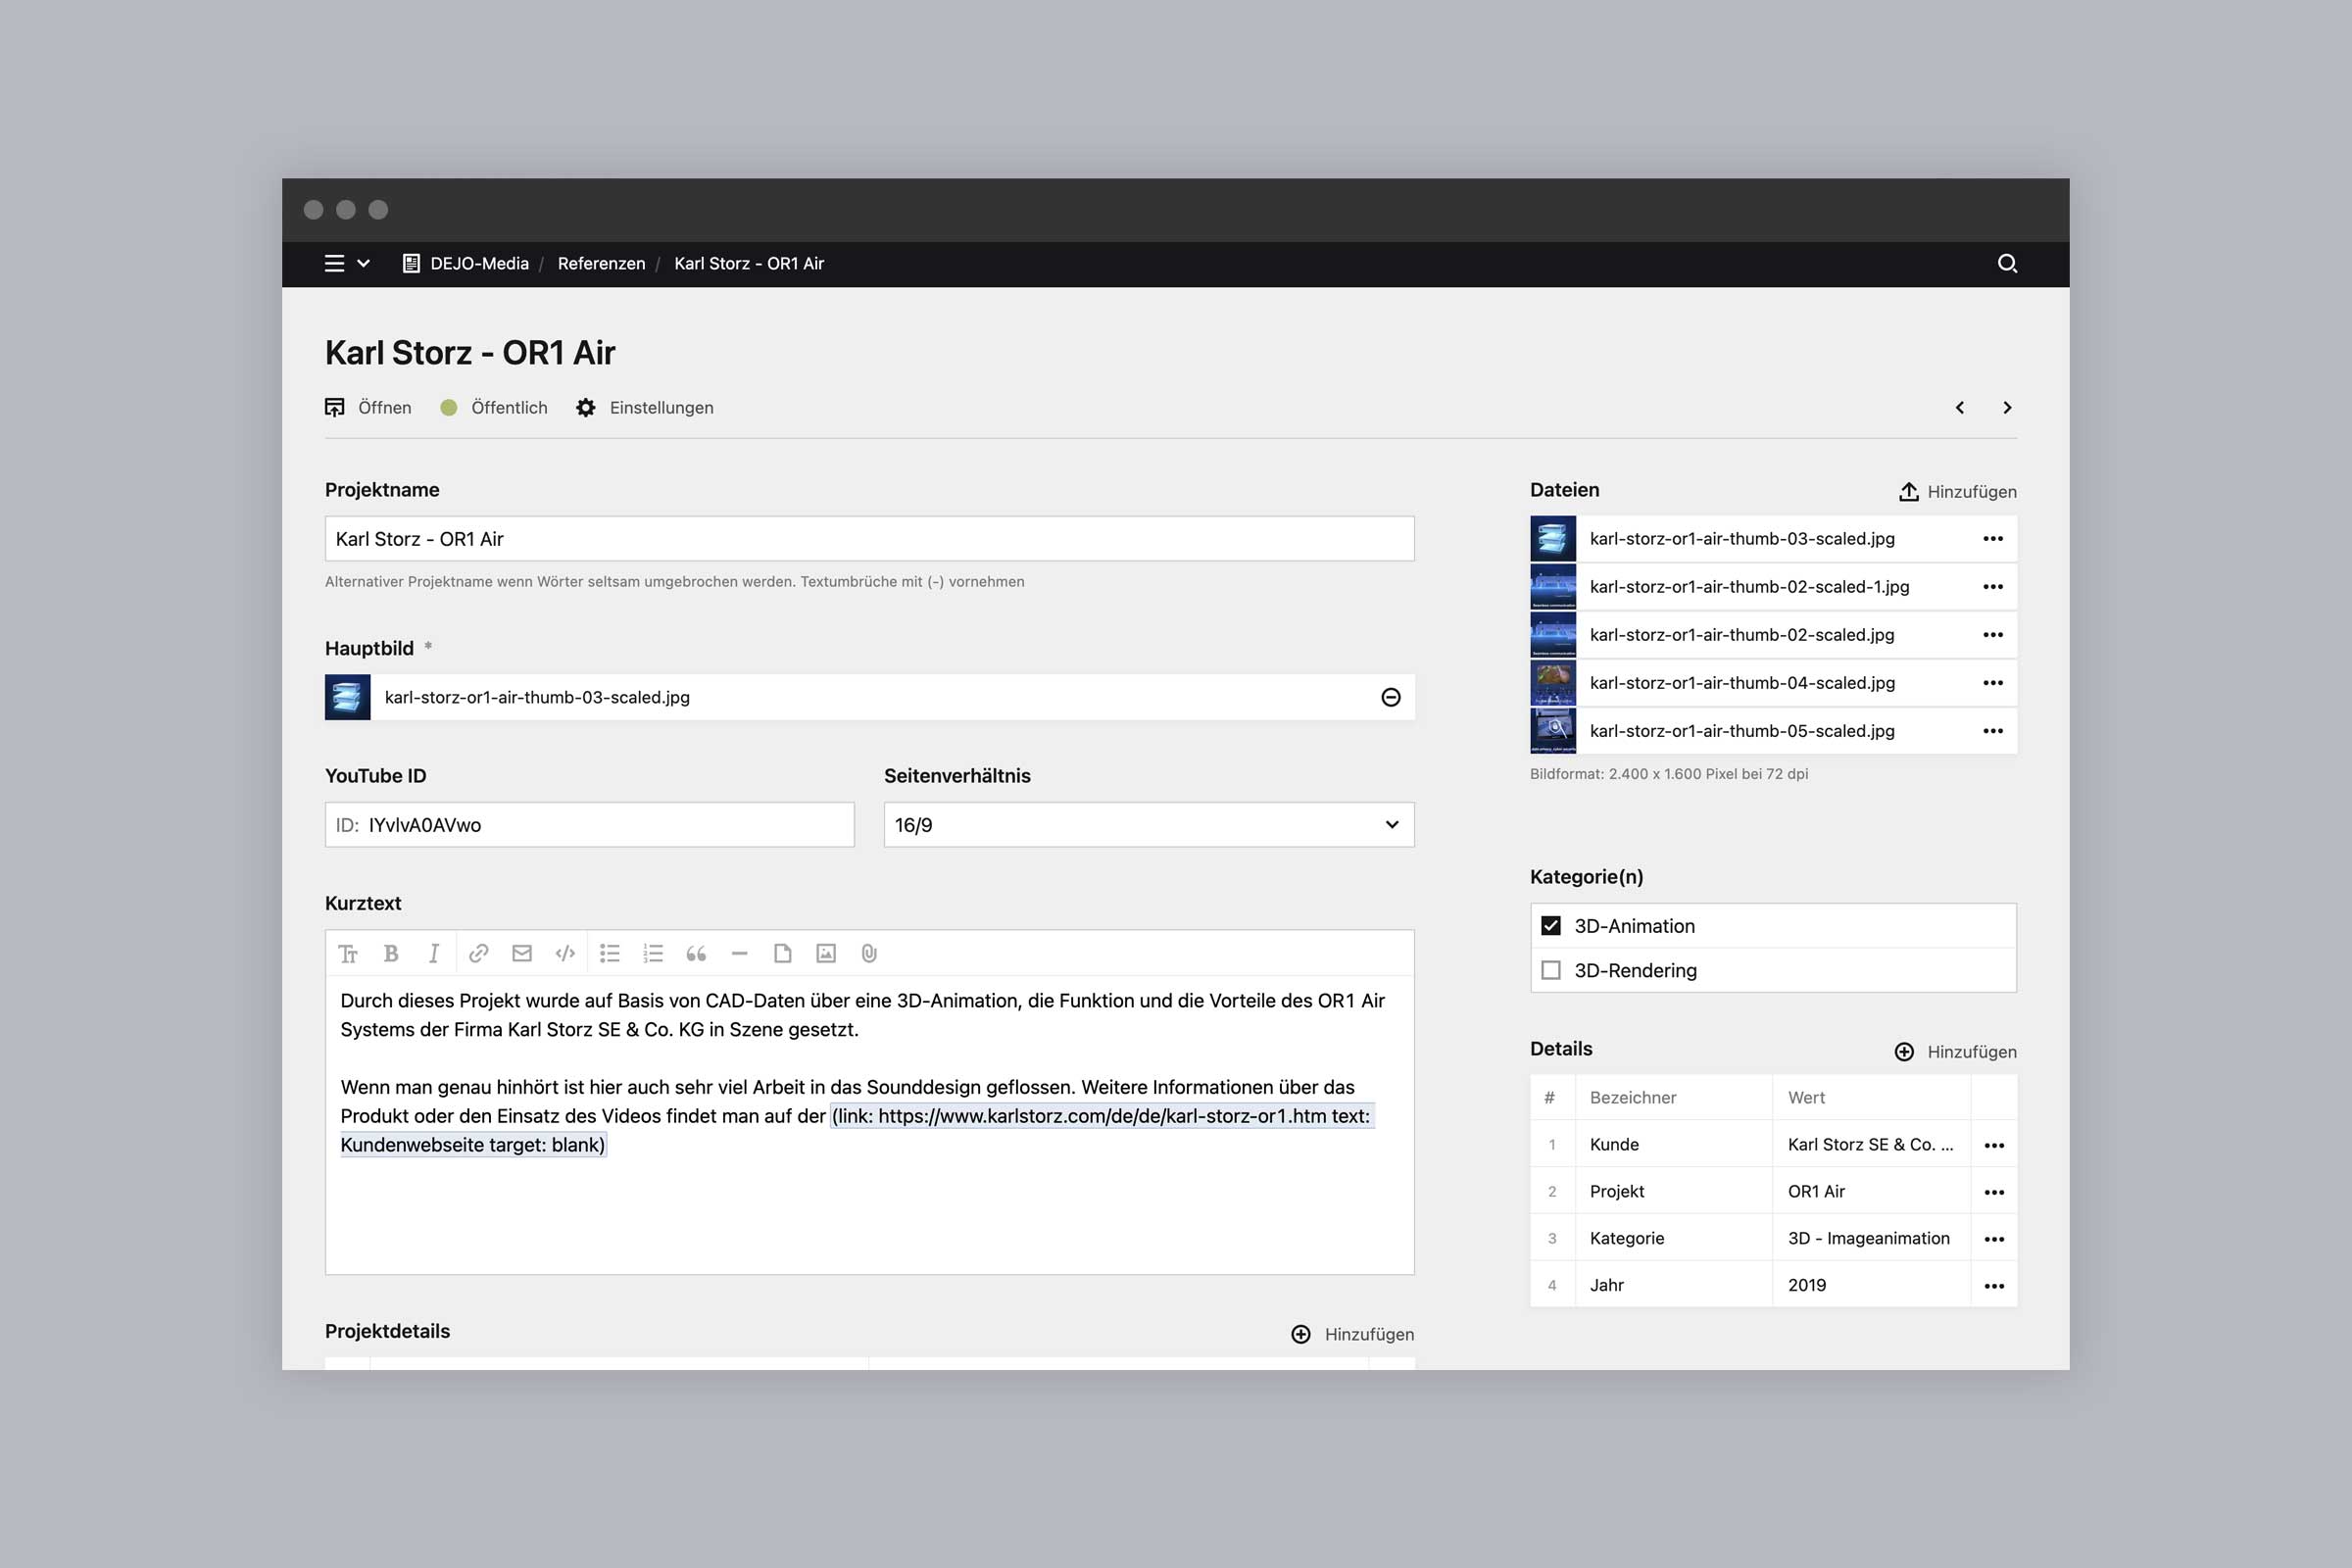Image resolution: width=2352 pixels, height=1568 pixels.
Task: Open options for Kunde detail row
Action: pyautogui.click(x=1993, y=1145)
